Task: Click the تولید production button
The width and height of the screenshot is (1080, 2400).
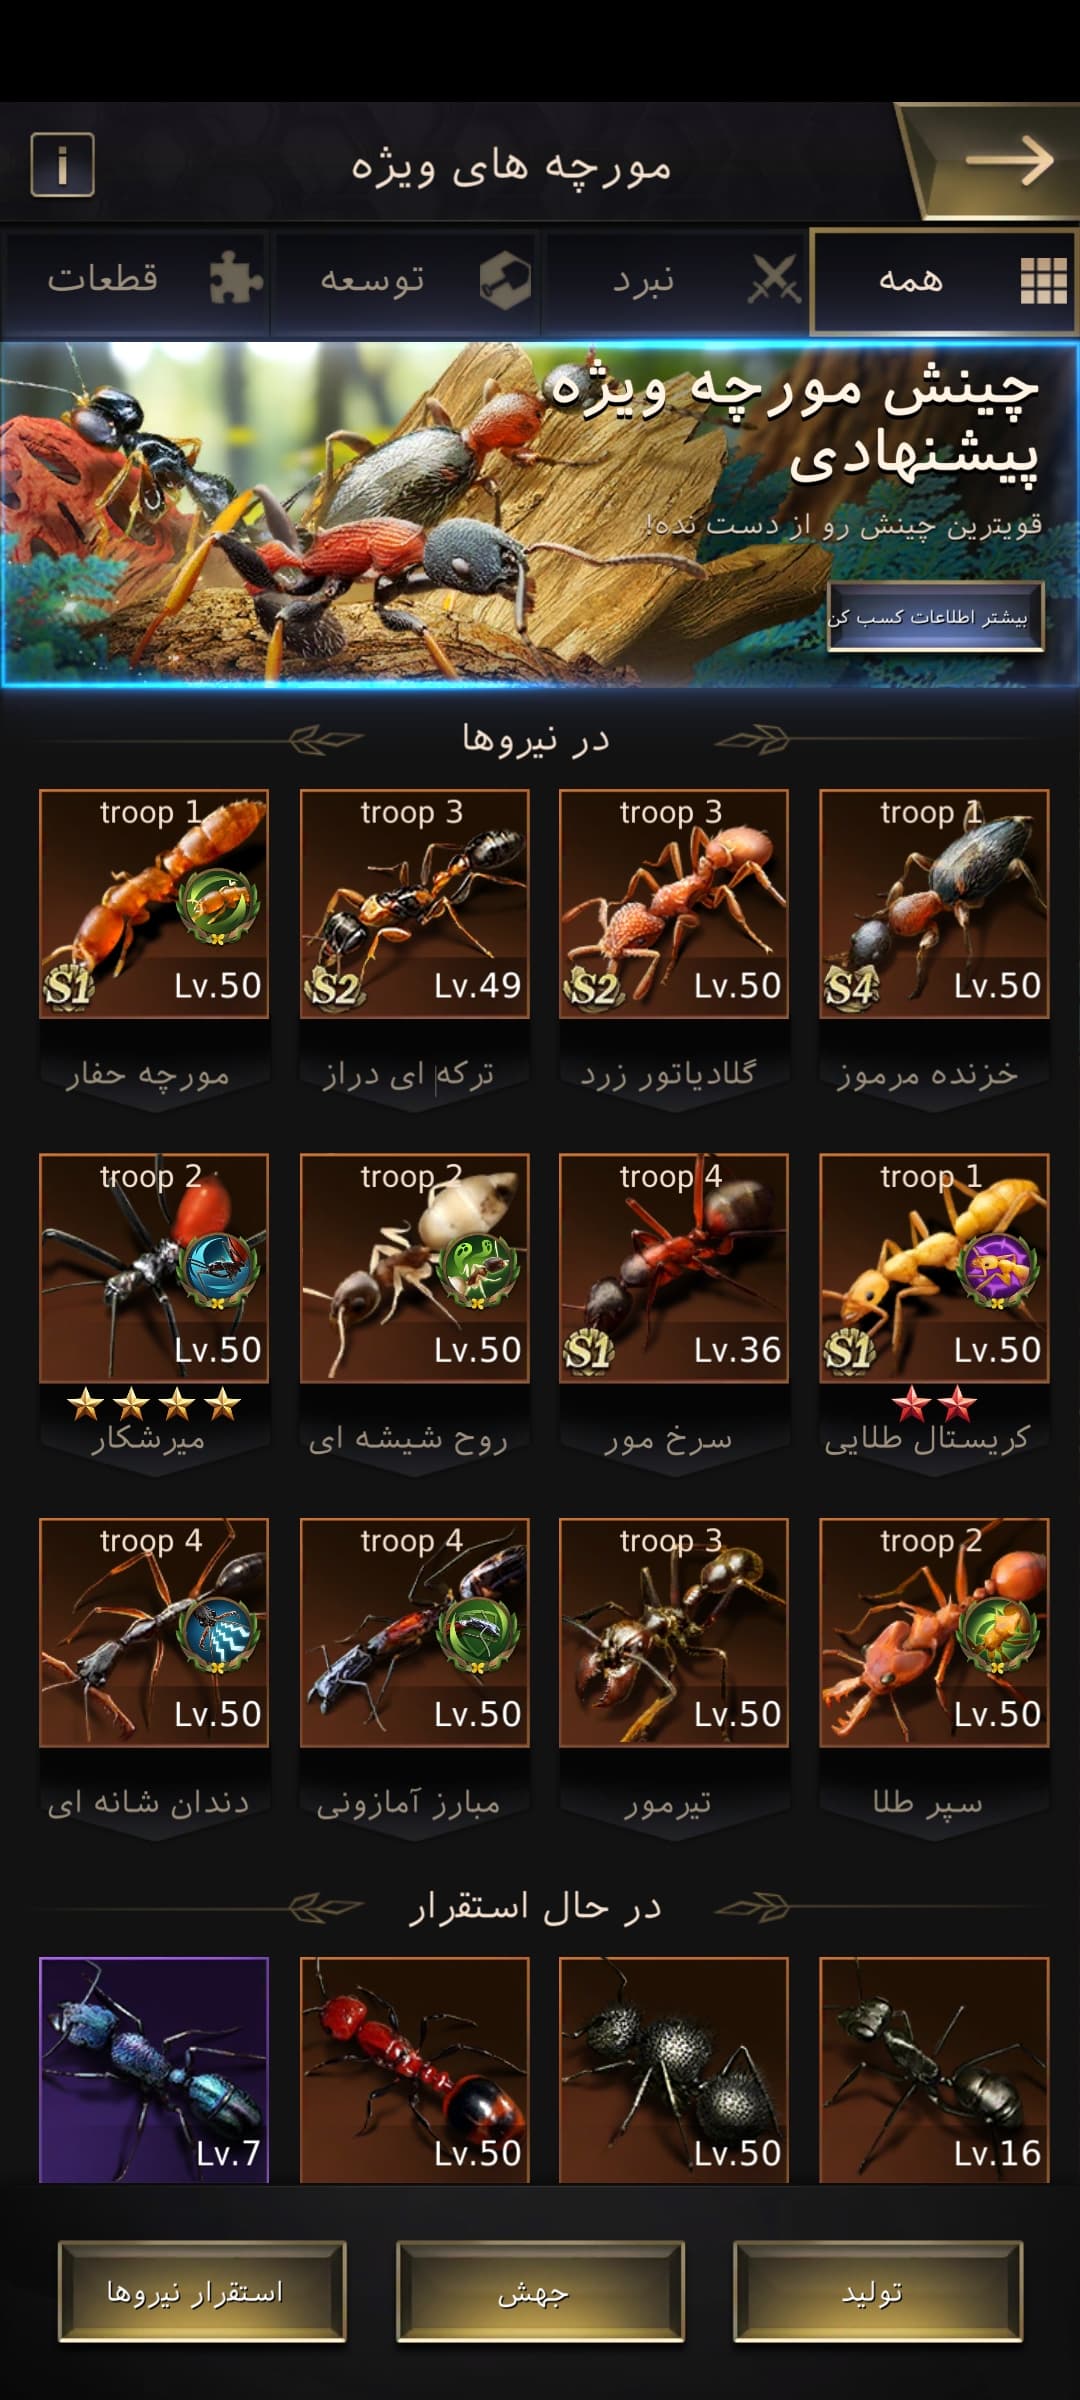Action: (878, 2291)
